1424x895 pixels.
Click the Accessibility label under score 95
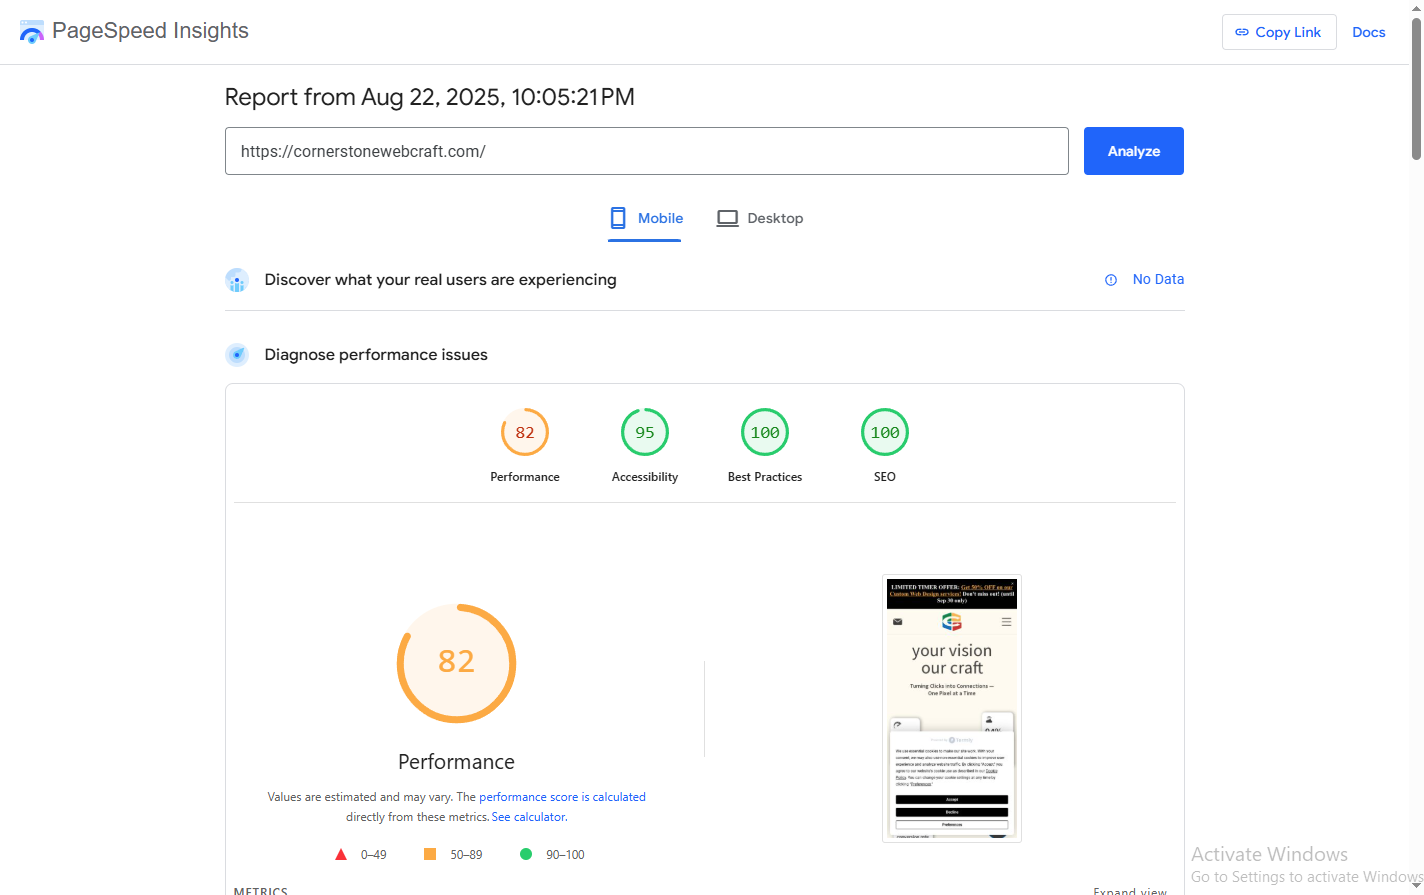[645, 477]
